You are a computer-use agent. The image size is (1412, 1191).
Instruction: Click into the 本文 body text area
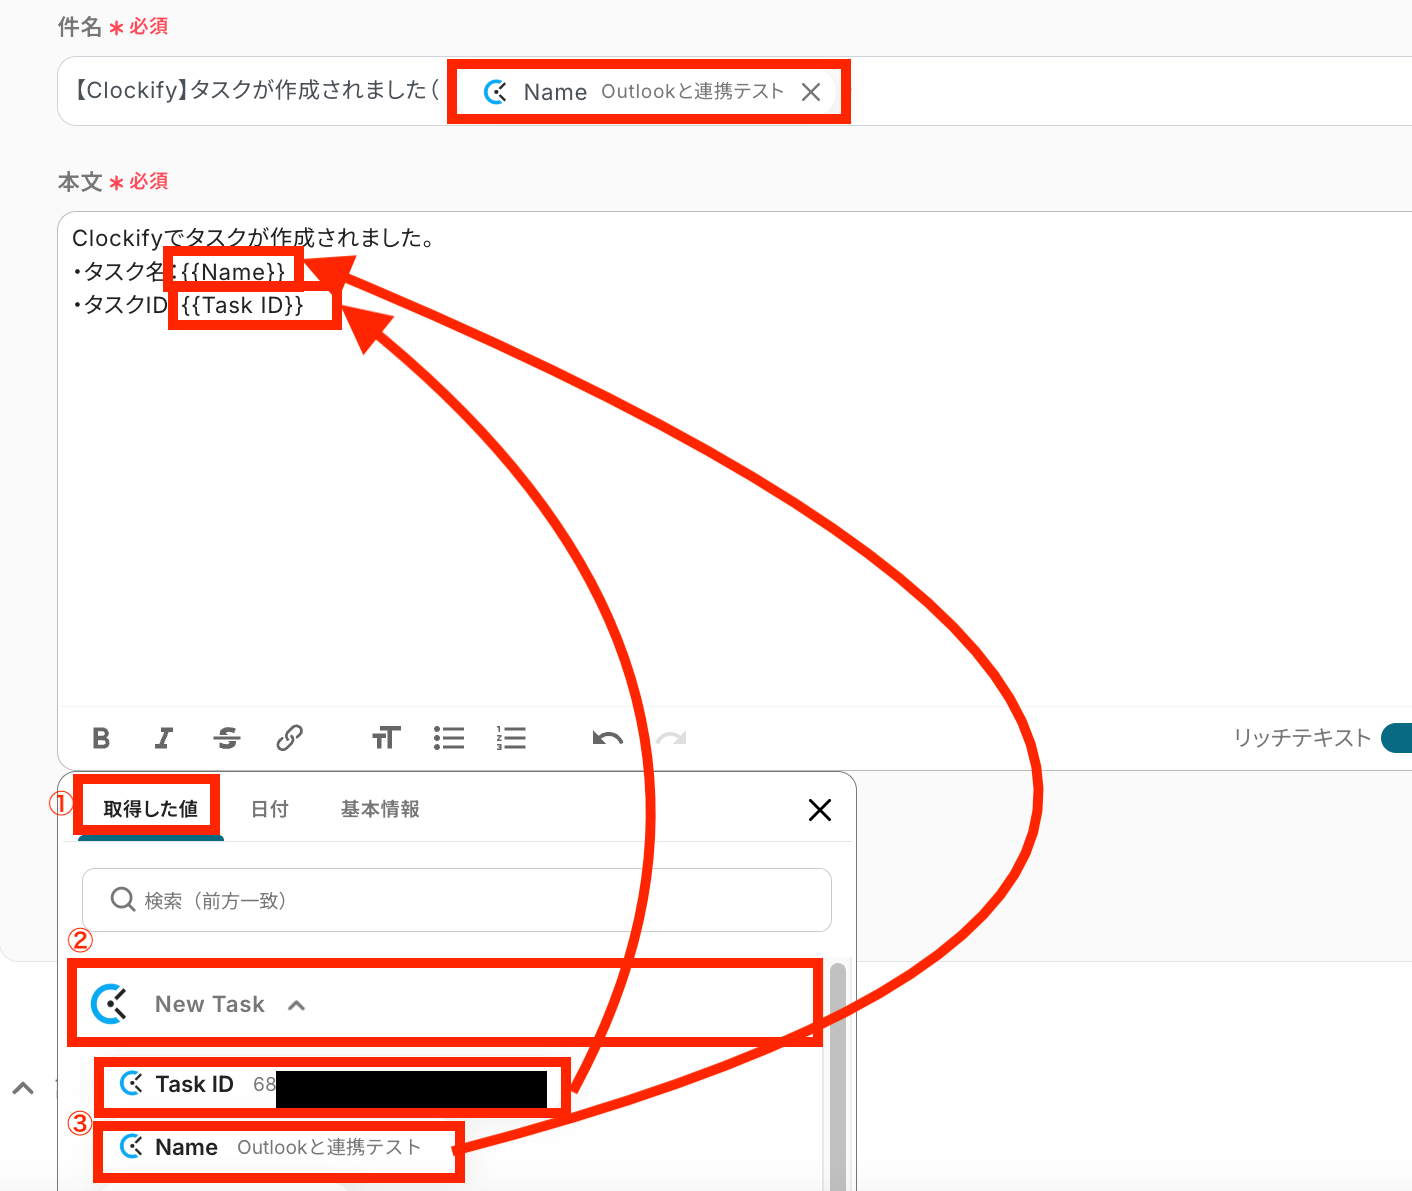[x=734, y=460]
